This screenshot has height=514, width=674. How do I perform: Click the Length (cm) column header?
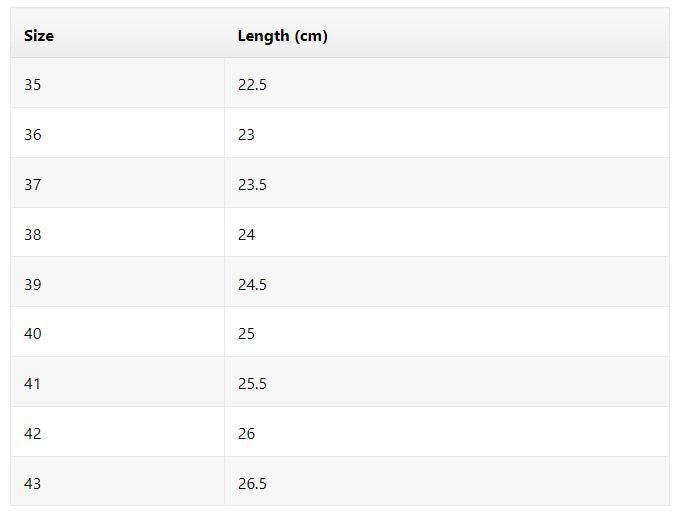click(282, 36)
